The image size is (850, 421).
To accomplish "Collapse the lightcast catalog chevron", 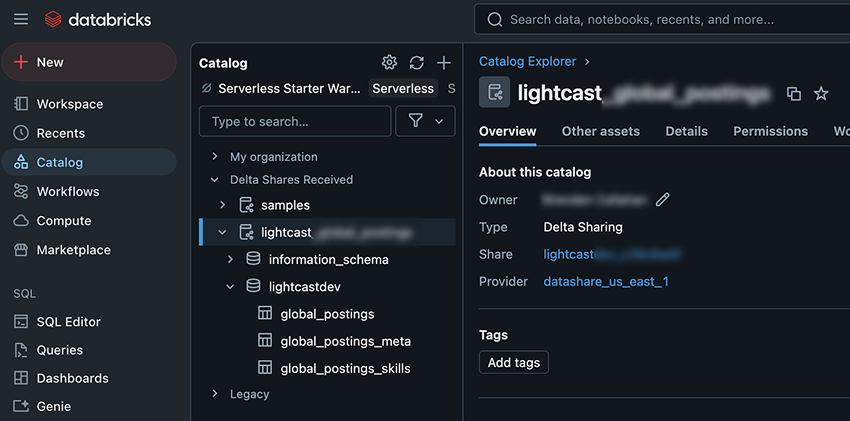I will tap(222, 232).
